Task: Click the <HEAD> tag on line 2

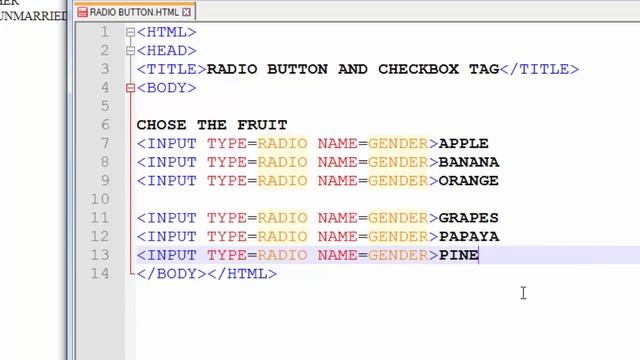Action: pos(167,51)
